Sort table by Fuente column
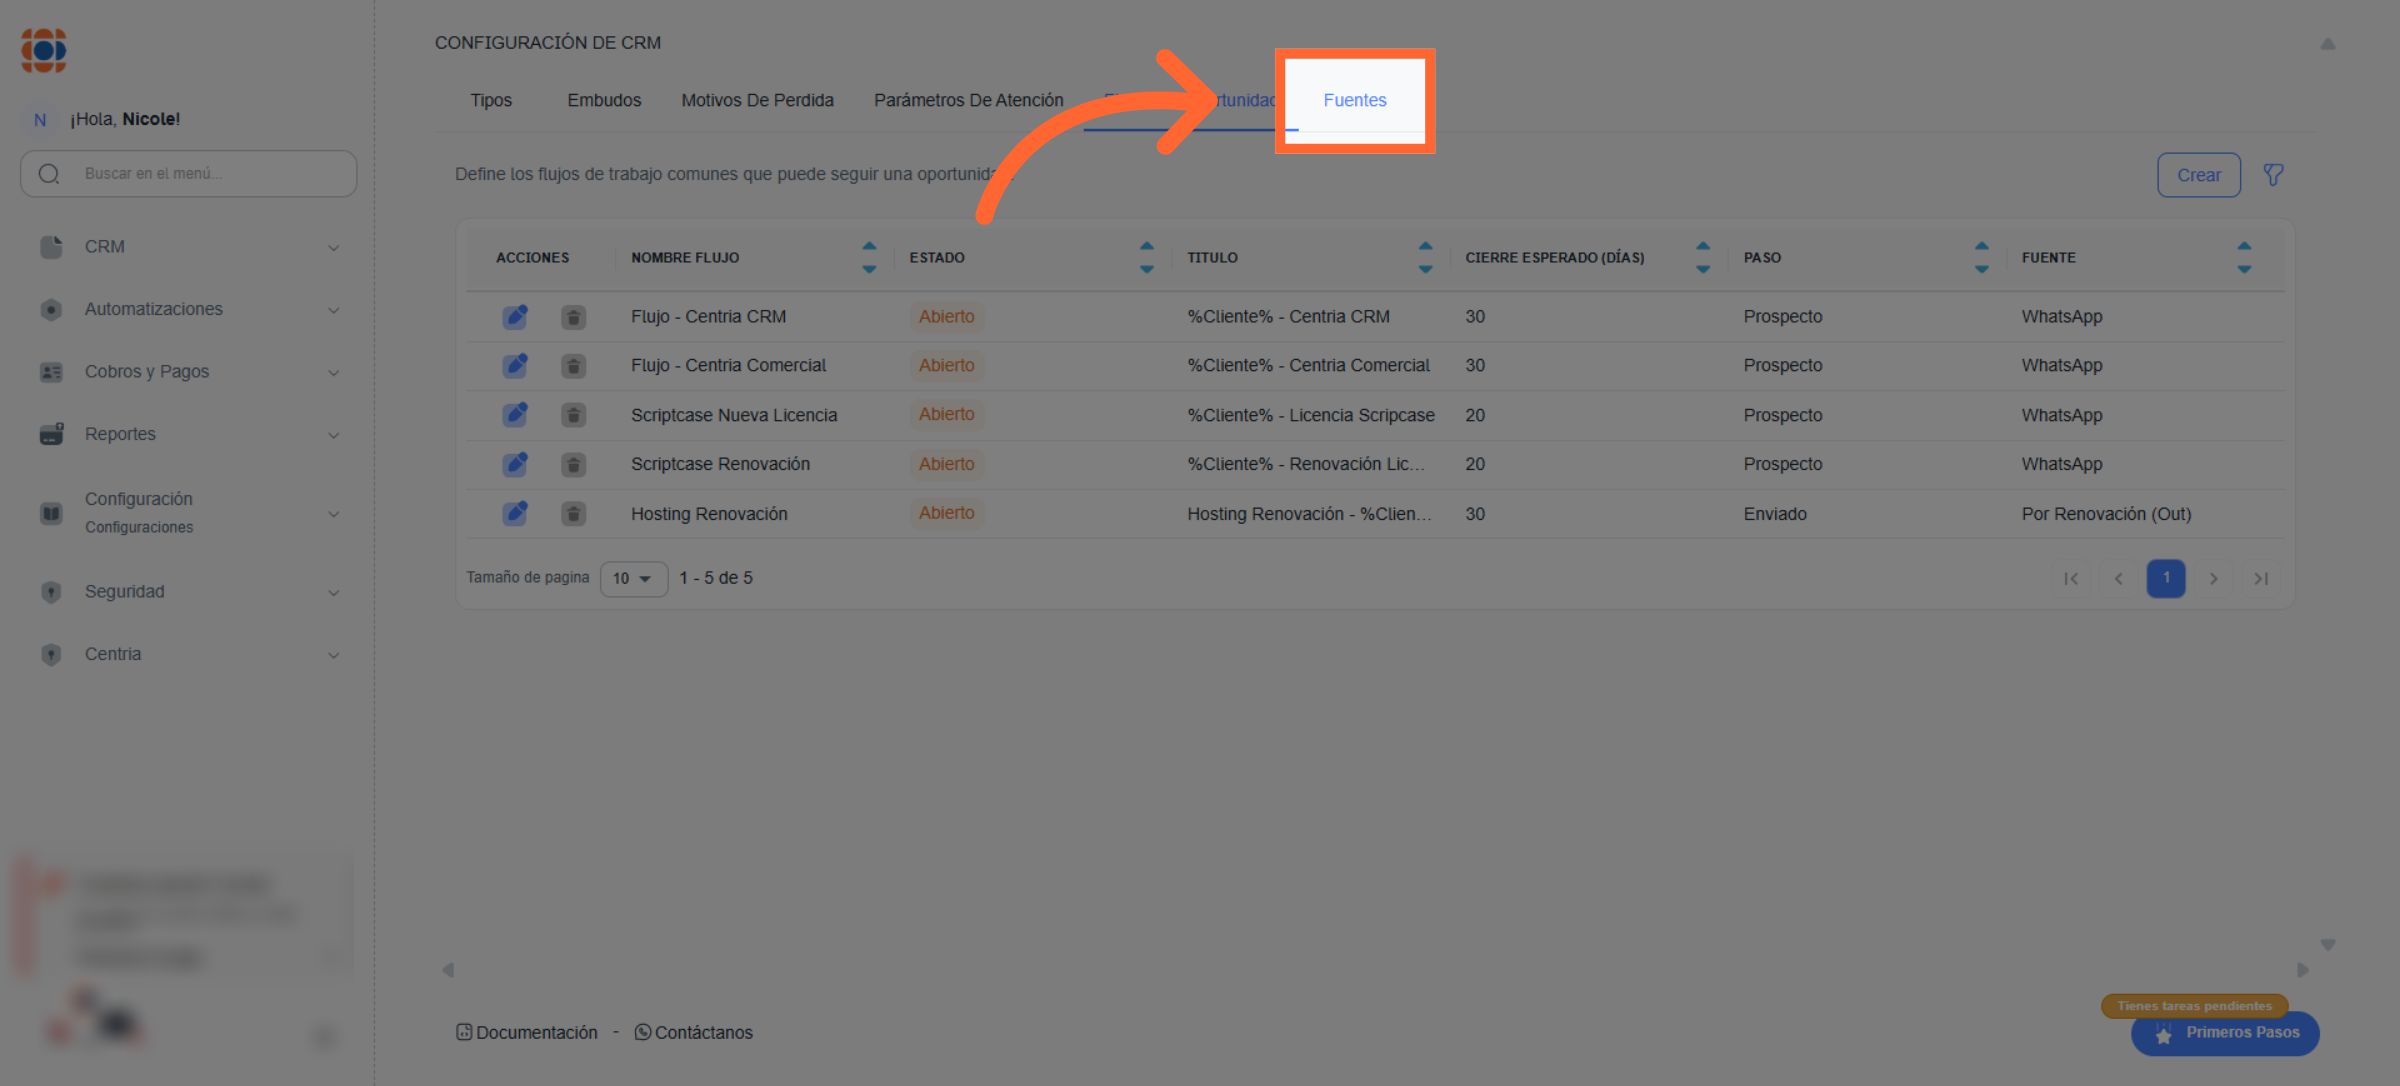The width and height of the screenshot is (2400, 1086). coord(2243,257)
